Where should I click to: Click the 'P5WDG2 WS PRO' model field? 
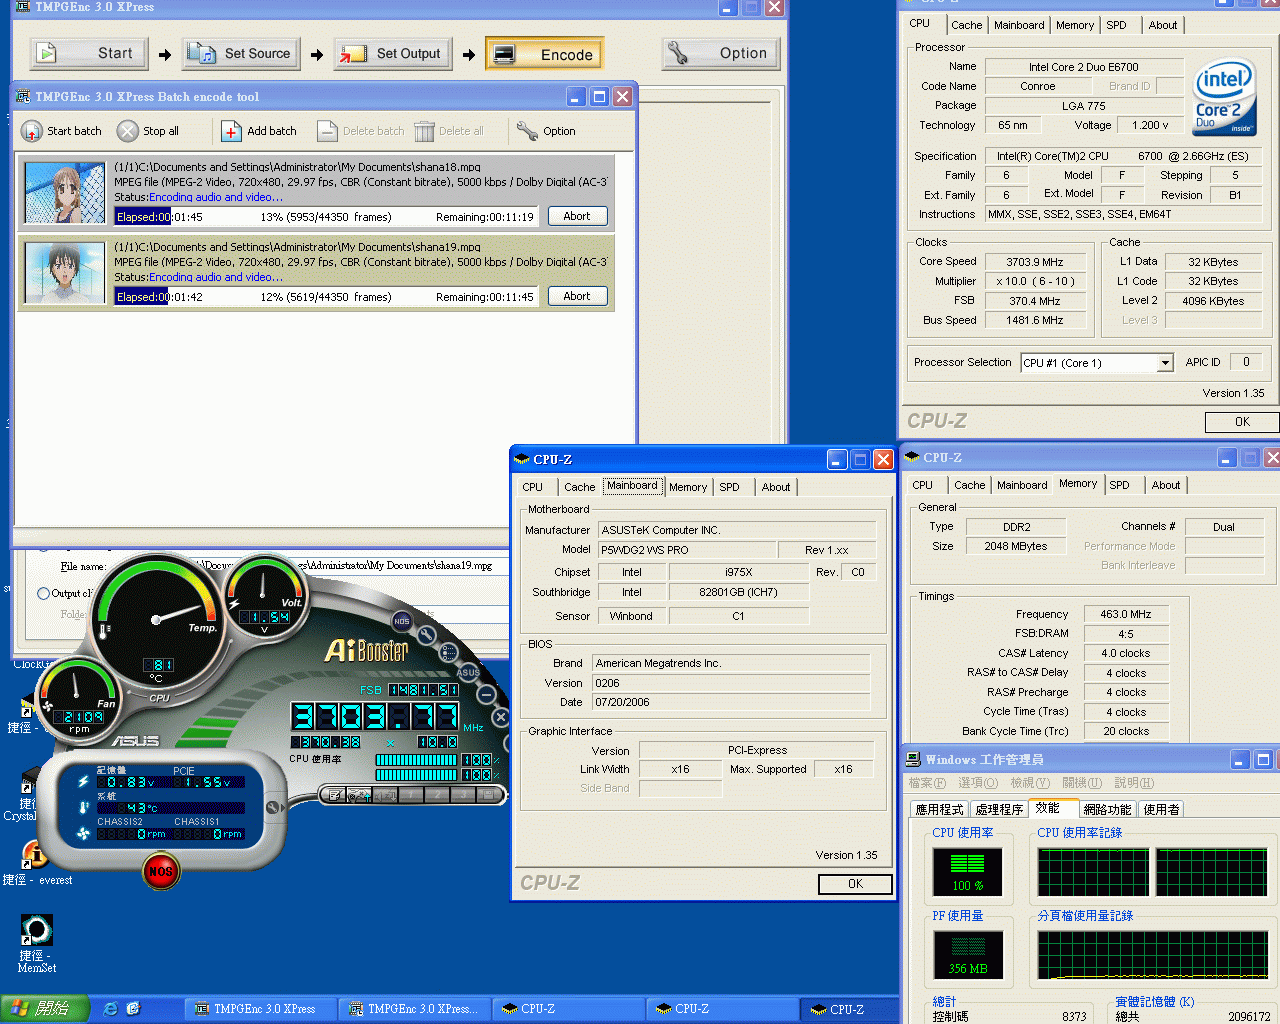pyautogui.click(x=687, y=550)
